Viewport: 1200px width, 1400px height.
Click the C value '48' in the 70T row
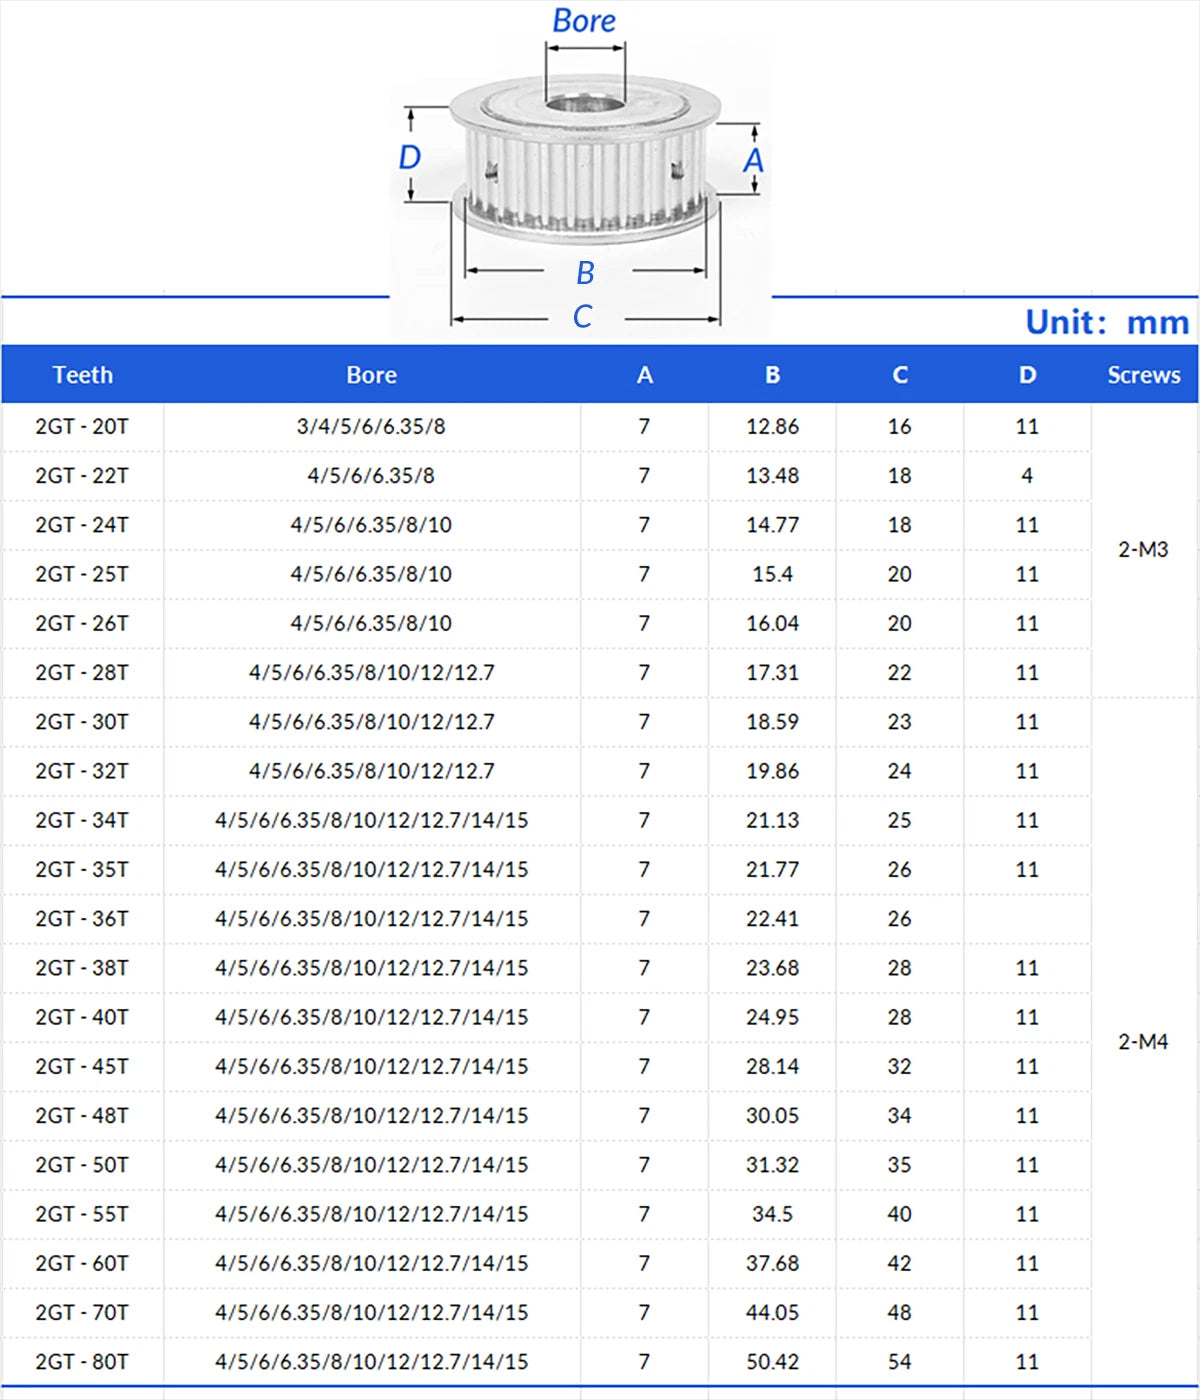point(900,1313)
